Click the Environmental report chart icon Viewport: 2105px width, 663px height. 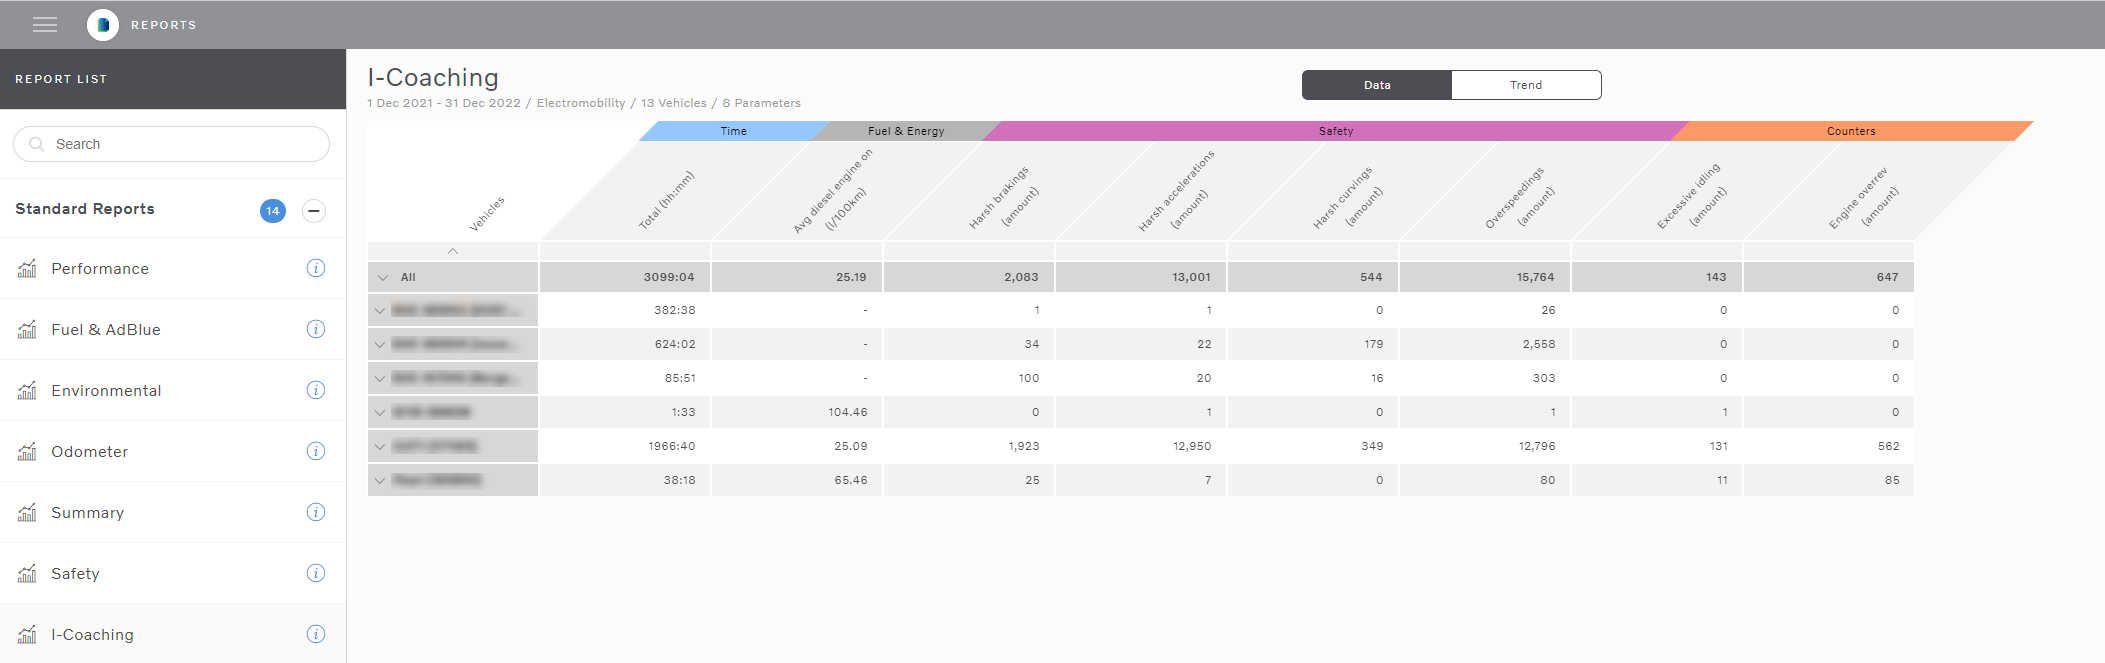[28, 390]
